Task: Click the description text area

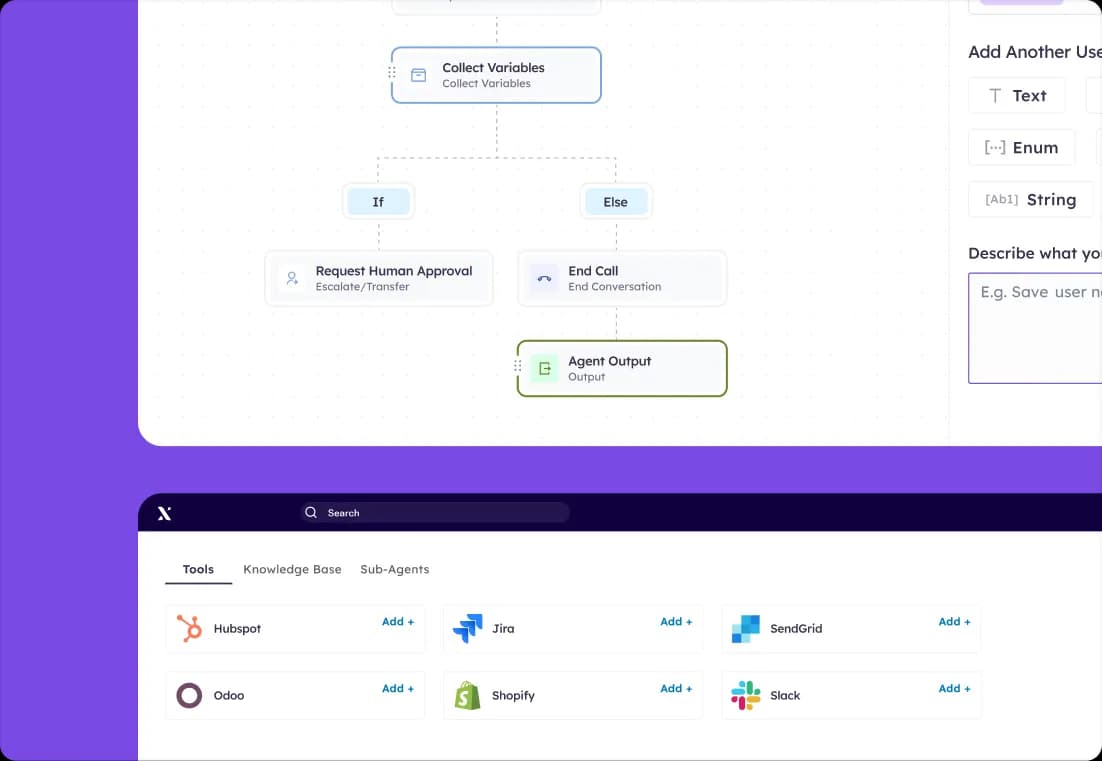Action: pyautogui.click(x=1040, y=328)
